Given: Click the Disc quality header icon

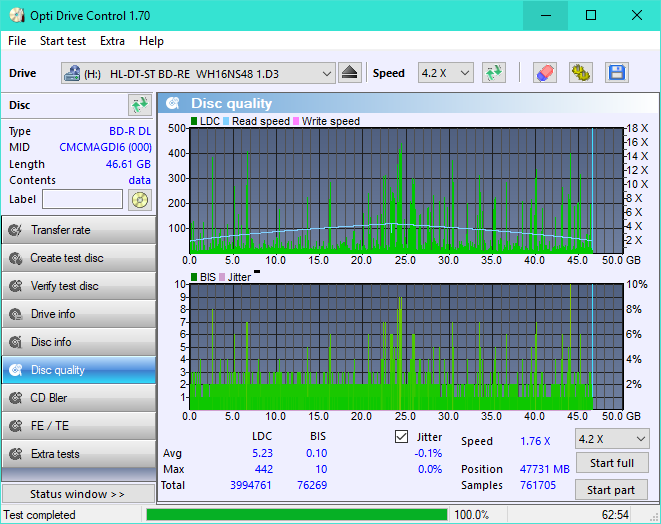Looking at the screenshot, I should click(x=172, y=103).
